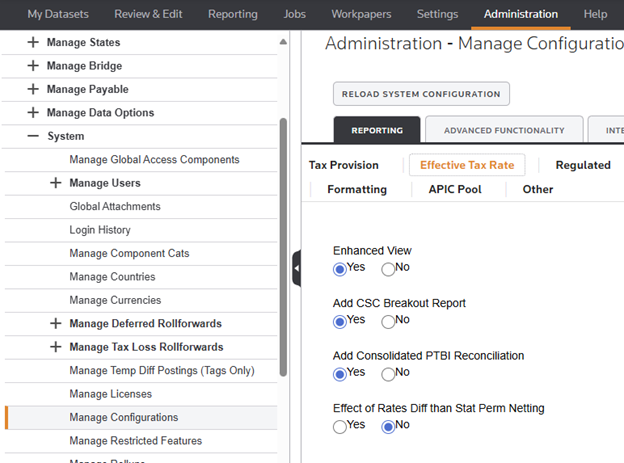
Task: Select Yes for Effect of Rates Diff netting
Action: tap(340, 426)
